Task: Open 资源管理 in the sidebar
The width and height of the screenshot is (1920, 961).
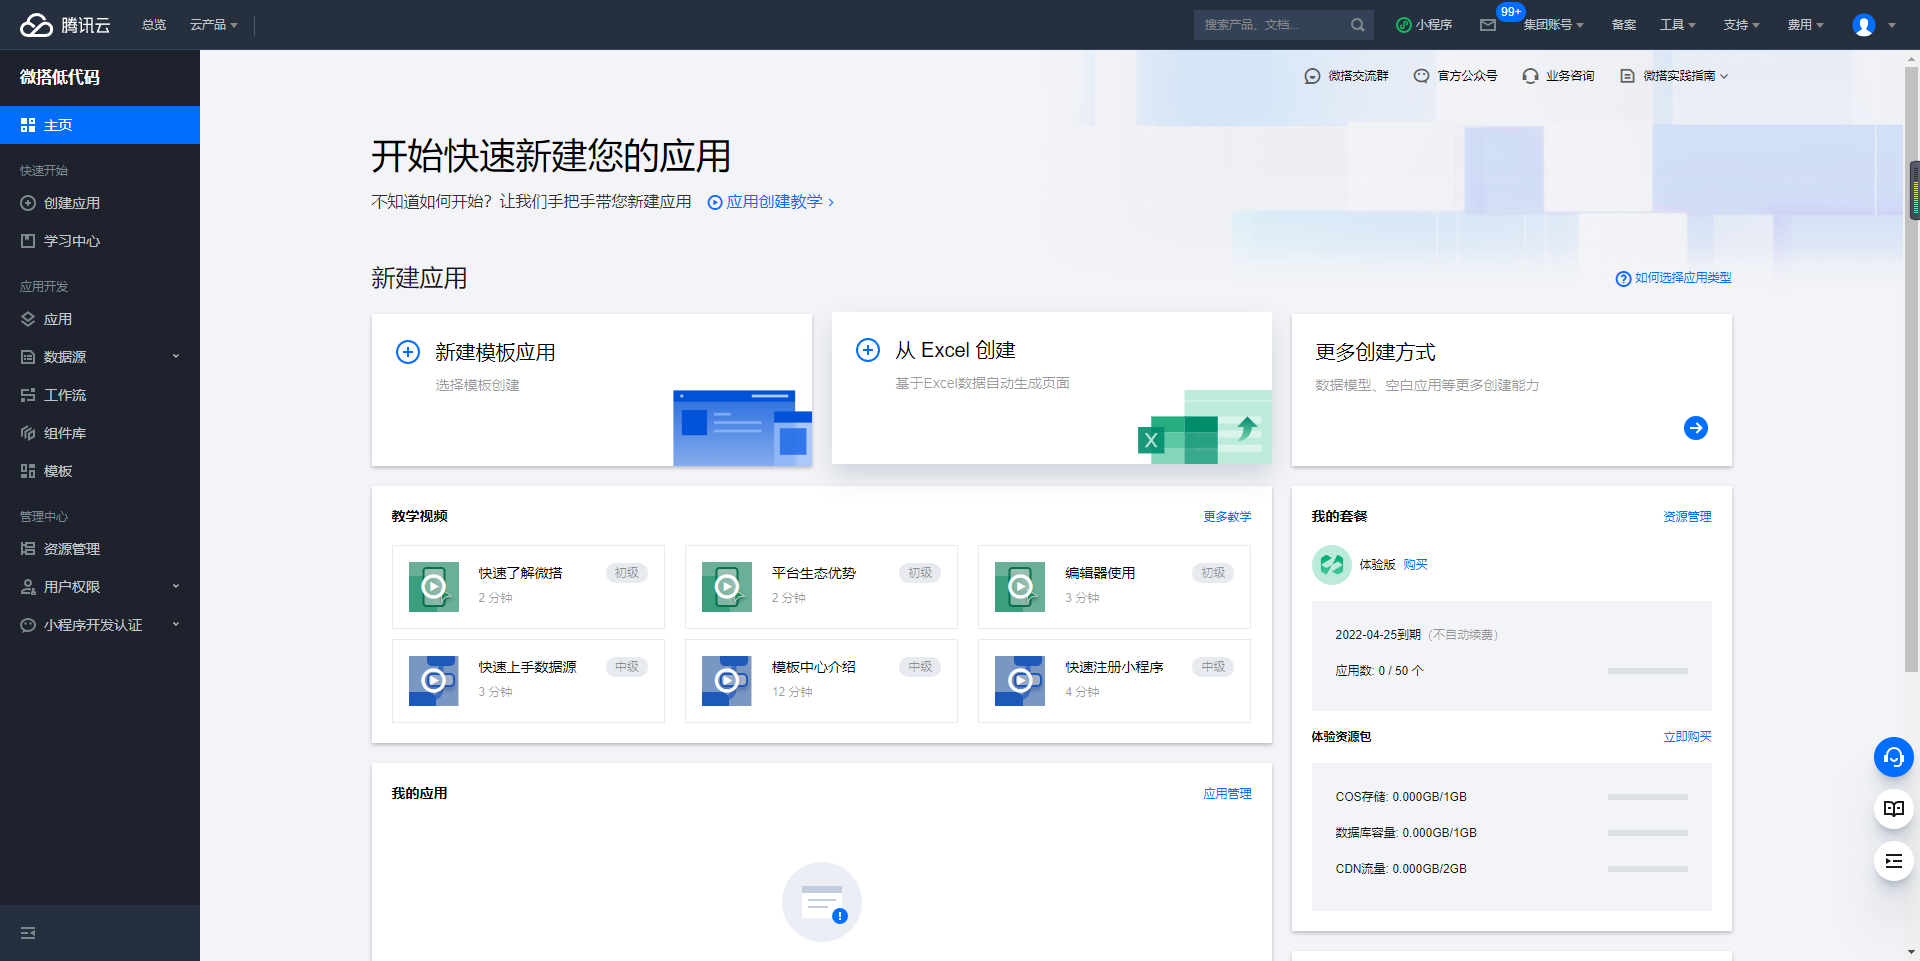Action: click(x=100, y=549)
